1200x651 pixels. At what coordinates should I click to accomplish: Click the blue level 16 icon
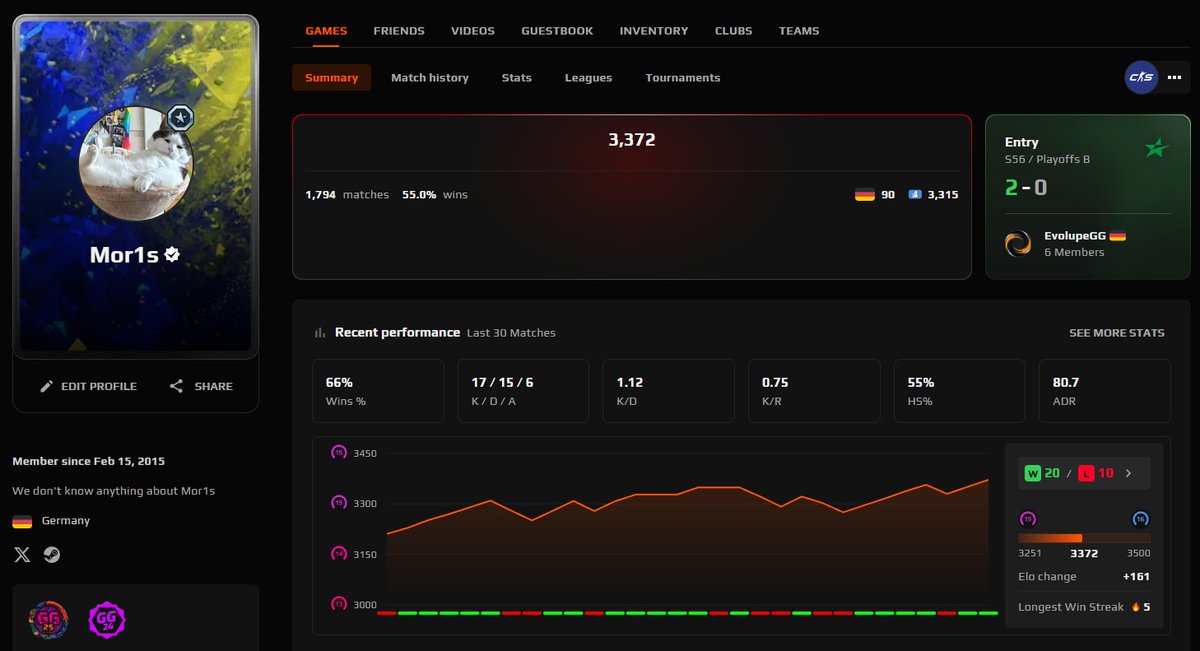[x=1140, y=519]
